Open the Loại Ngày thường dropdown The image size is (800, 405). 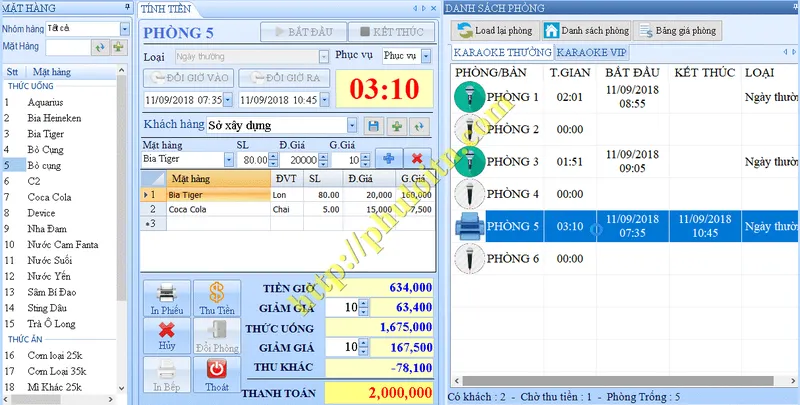coord(323,57)
